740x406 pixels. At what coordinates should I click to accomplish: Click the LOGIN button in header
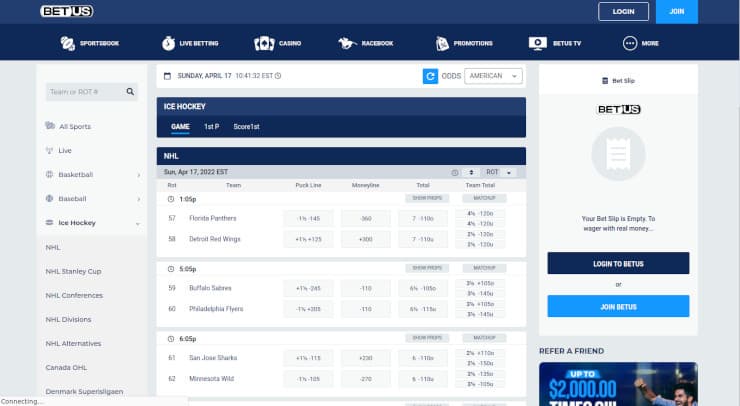623,11
